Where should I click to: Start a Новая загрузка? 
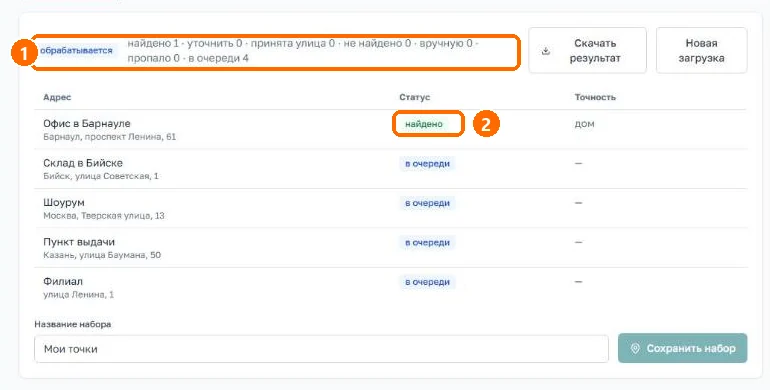tap(701, 51)
